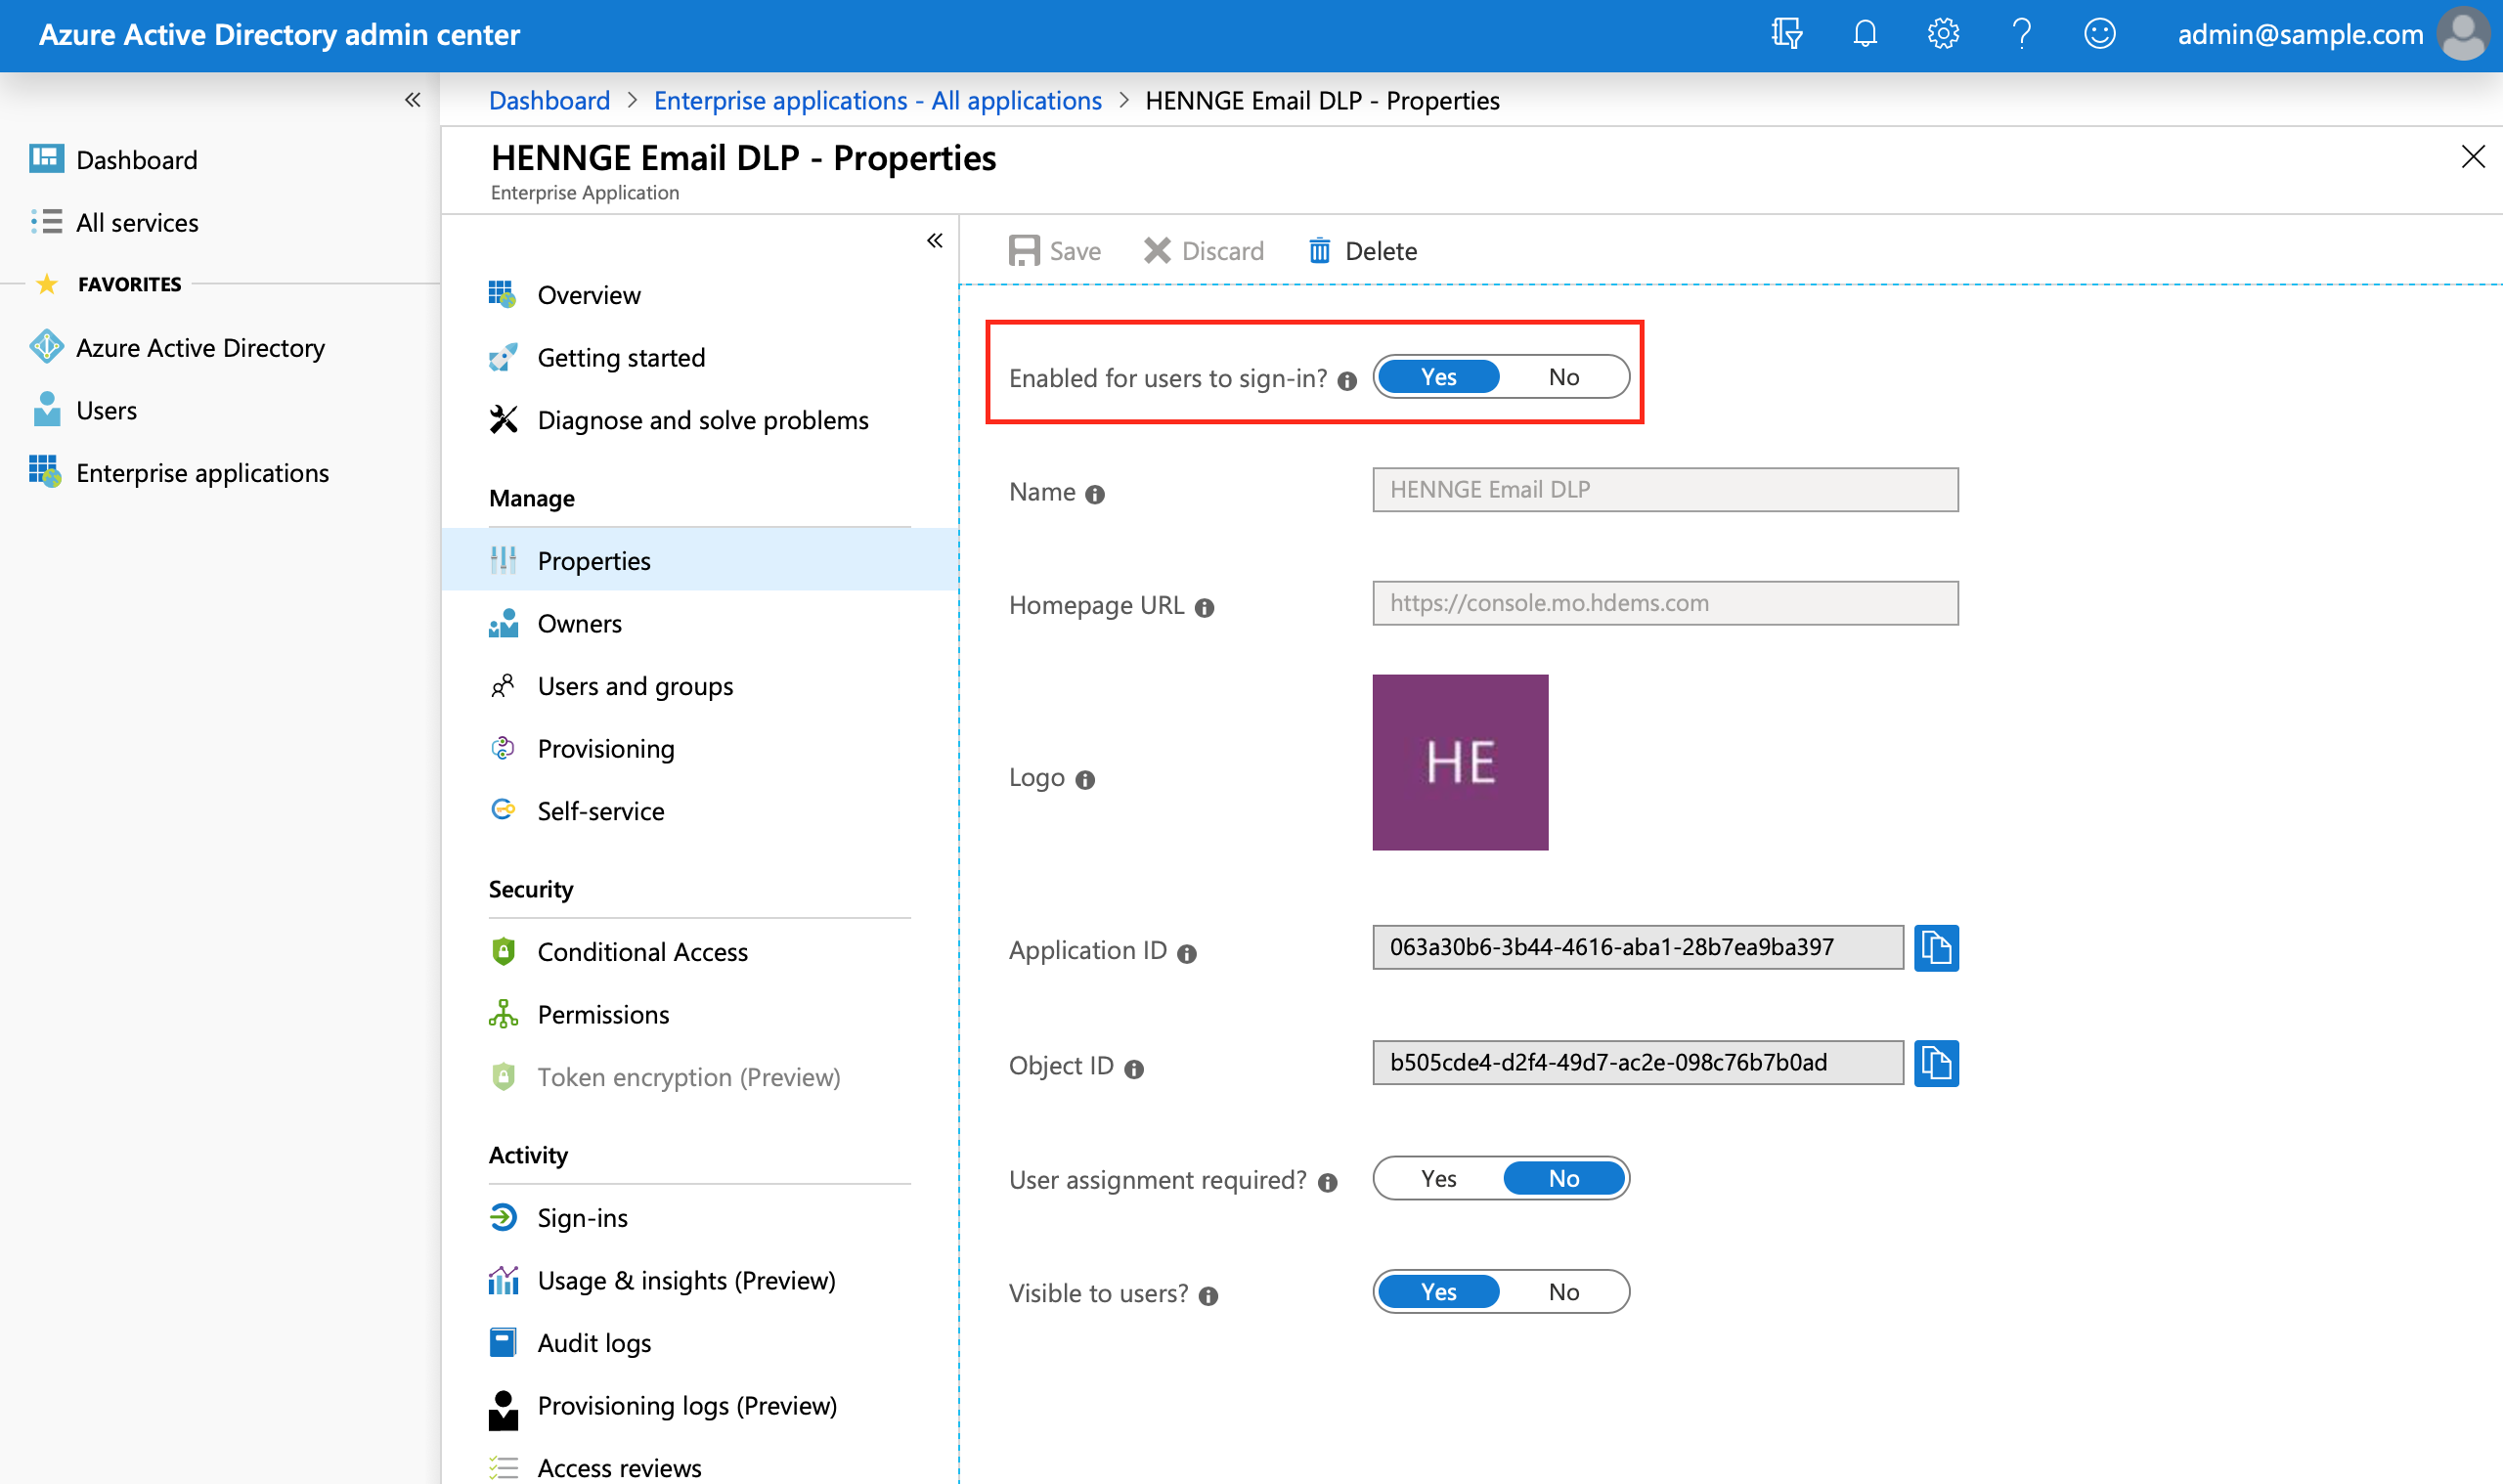Open the directory and subscription filter icon
2503x1484 pixels.
(x=1786, y=34)
